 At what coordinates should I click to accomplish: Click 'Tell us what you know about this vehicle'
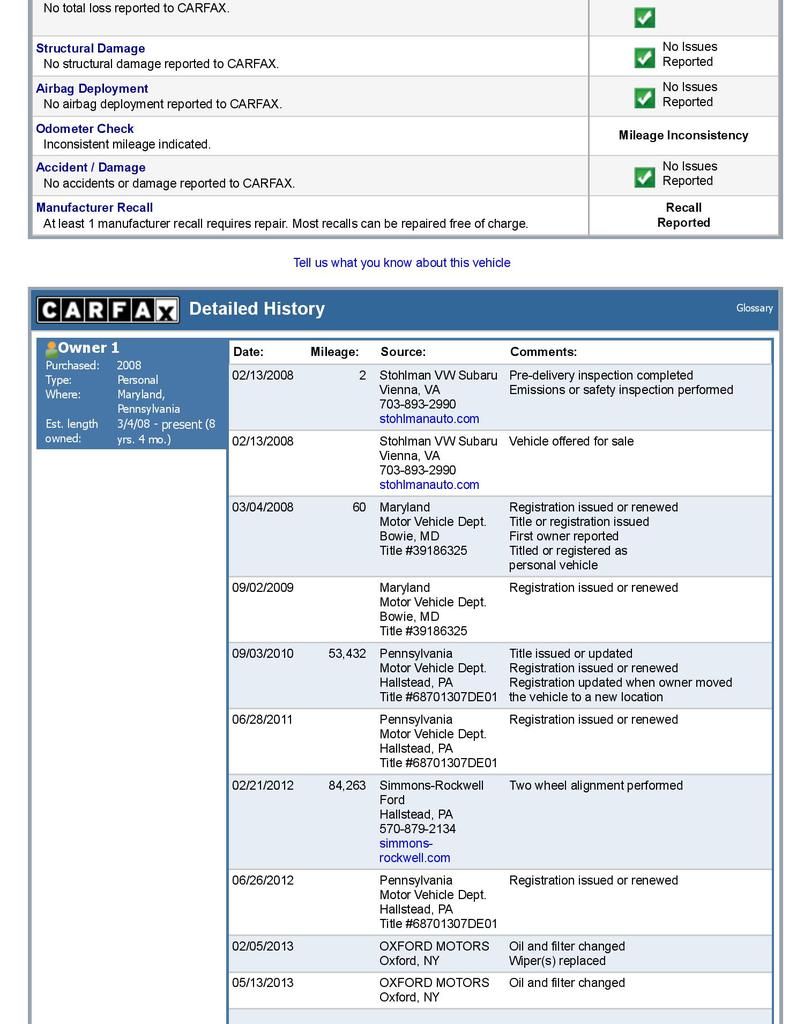(402, 263)
